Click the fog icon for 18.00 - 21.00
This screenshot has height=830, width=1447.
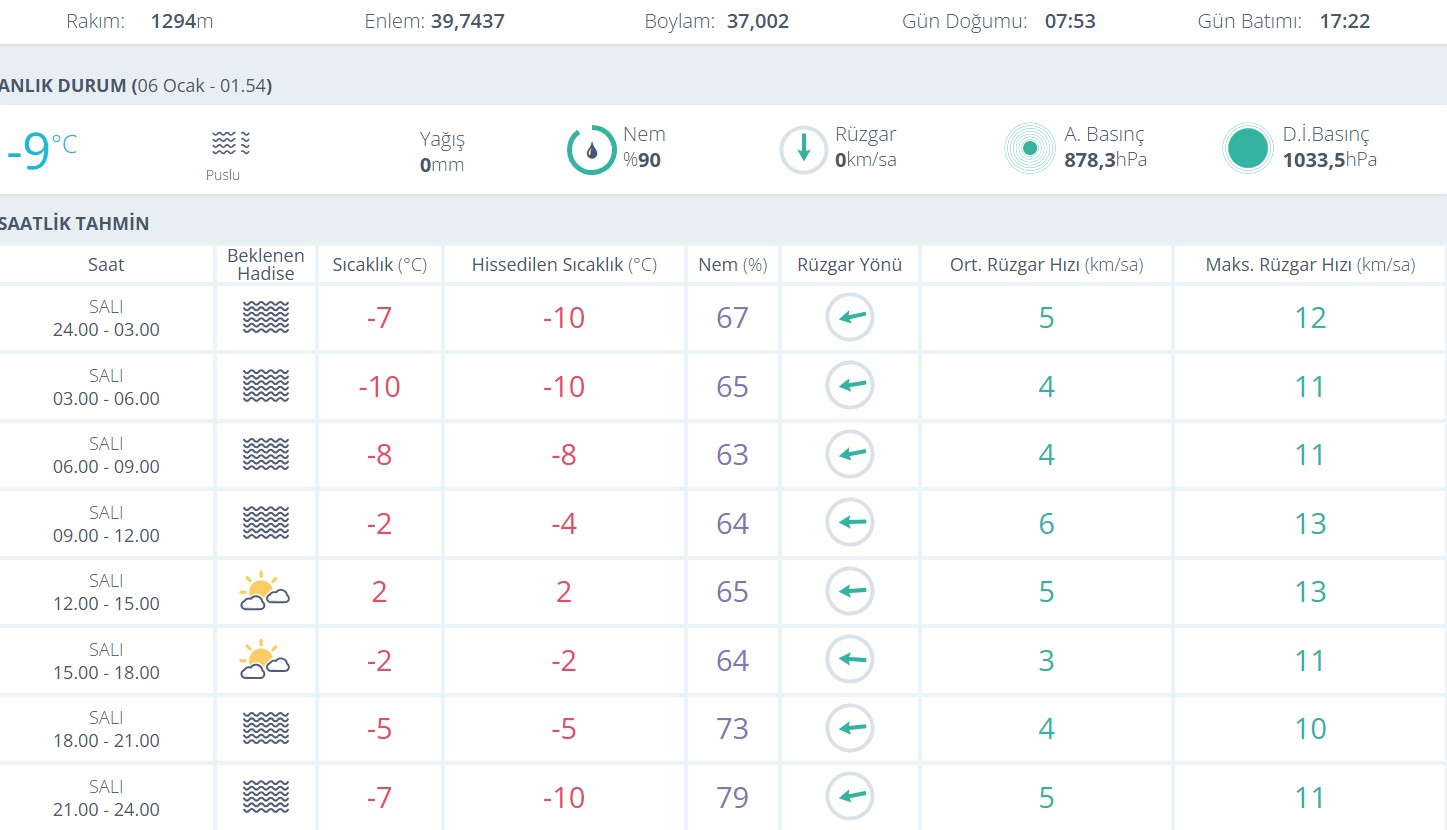tap(265, 728)
